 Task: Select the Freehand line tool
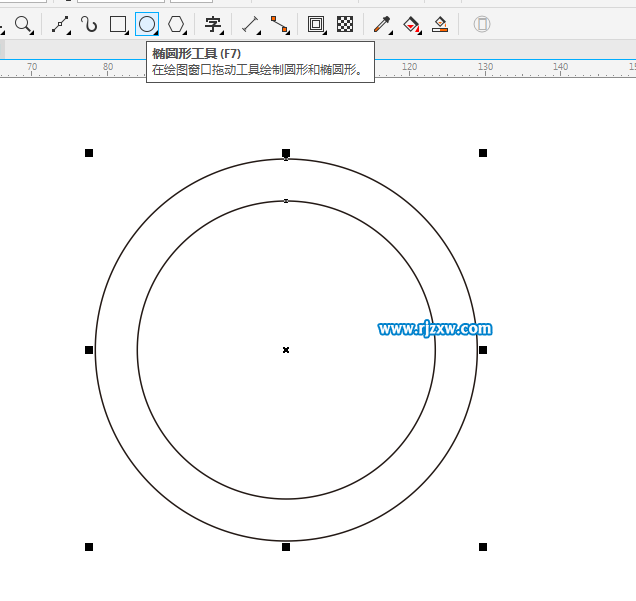[59, 24]
